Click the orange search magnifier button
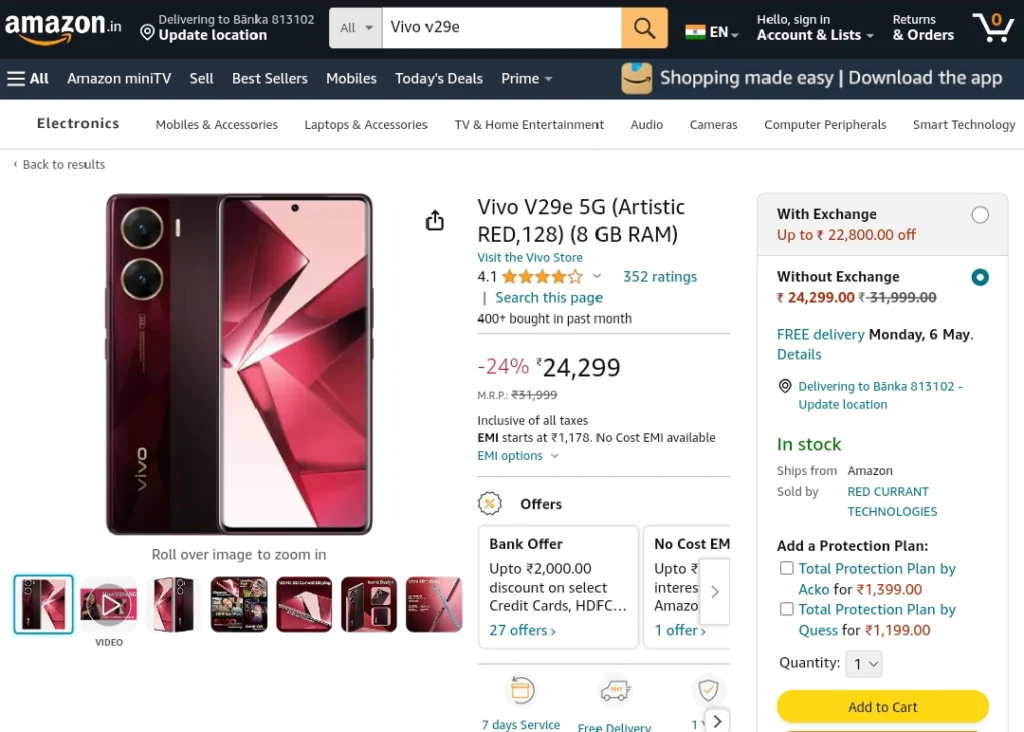Image resolution: width=1024 pixels, height=732 pixels. (x=644, y=27)
